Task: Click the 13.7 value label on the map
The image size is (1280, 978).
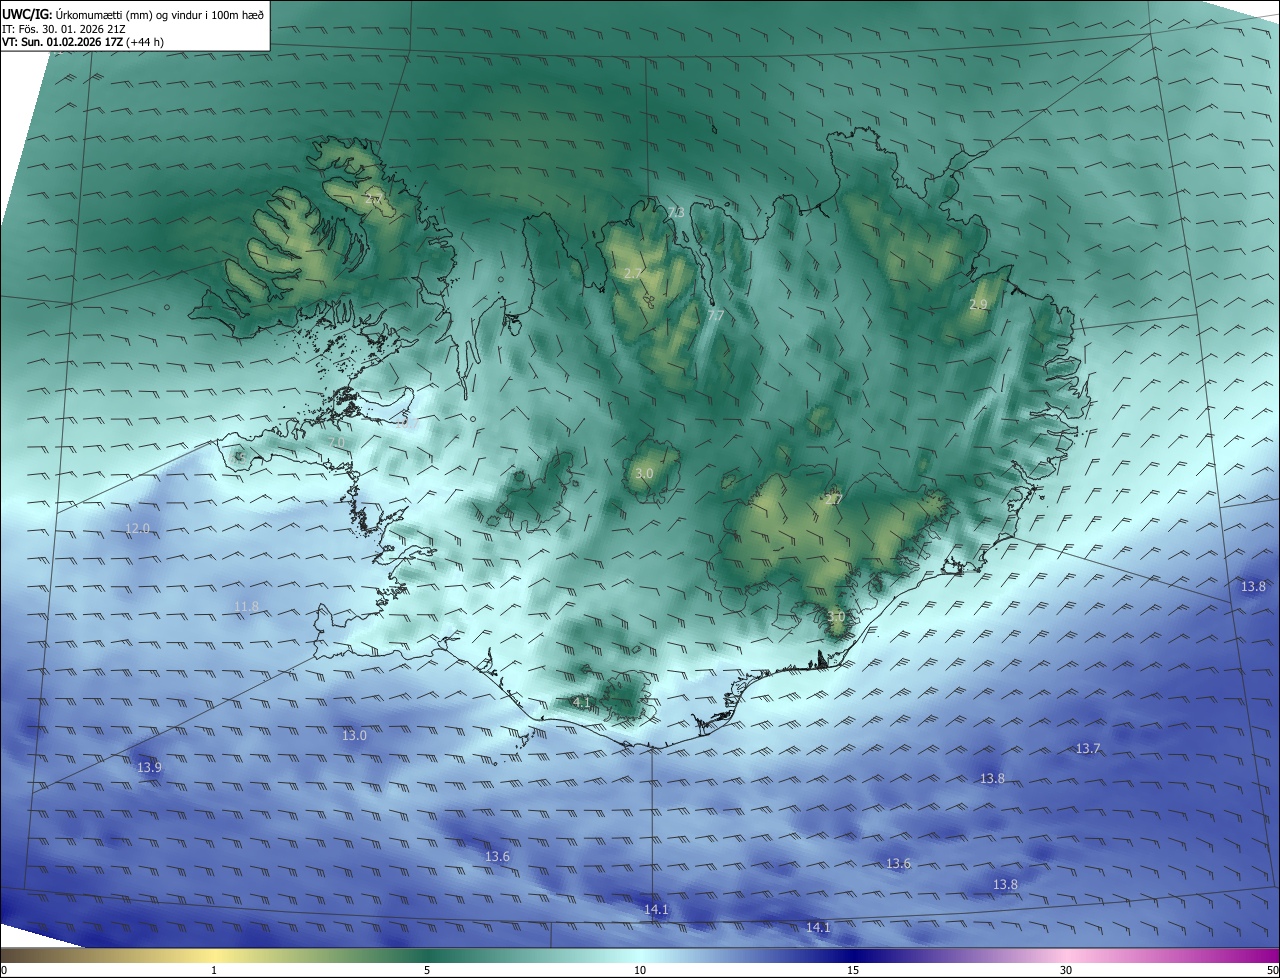Action: (1088, 748)
